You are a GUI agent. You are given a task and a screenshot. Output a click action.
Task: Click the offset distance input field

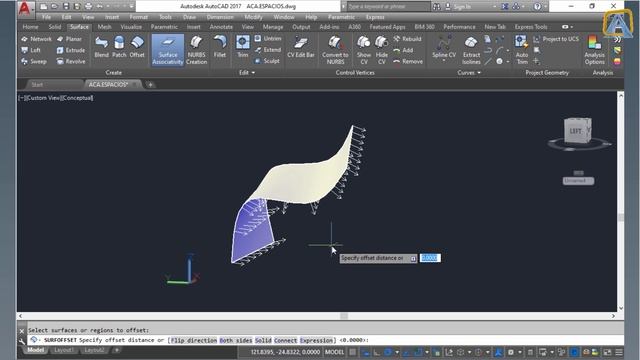pyautogui.click(x=430, y=258)
